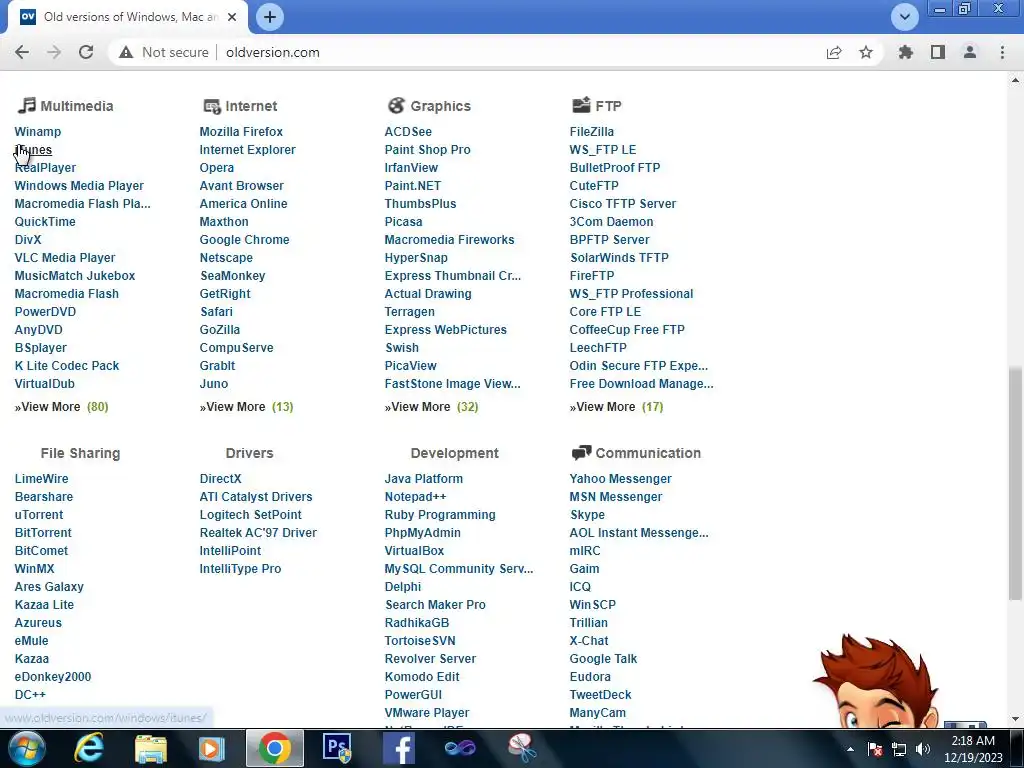
Task: Open the Winamp link
Action: pos(38,131)
